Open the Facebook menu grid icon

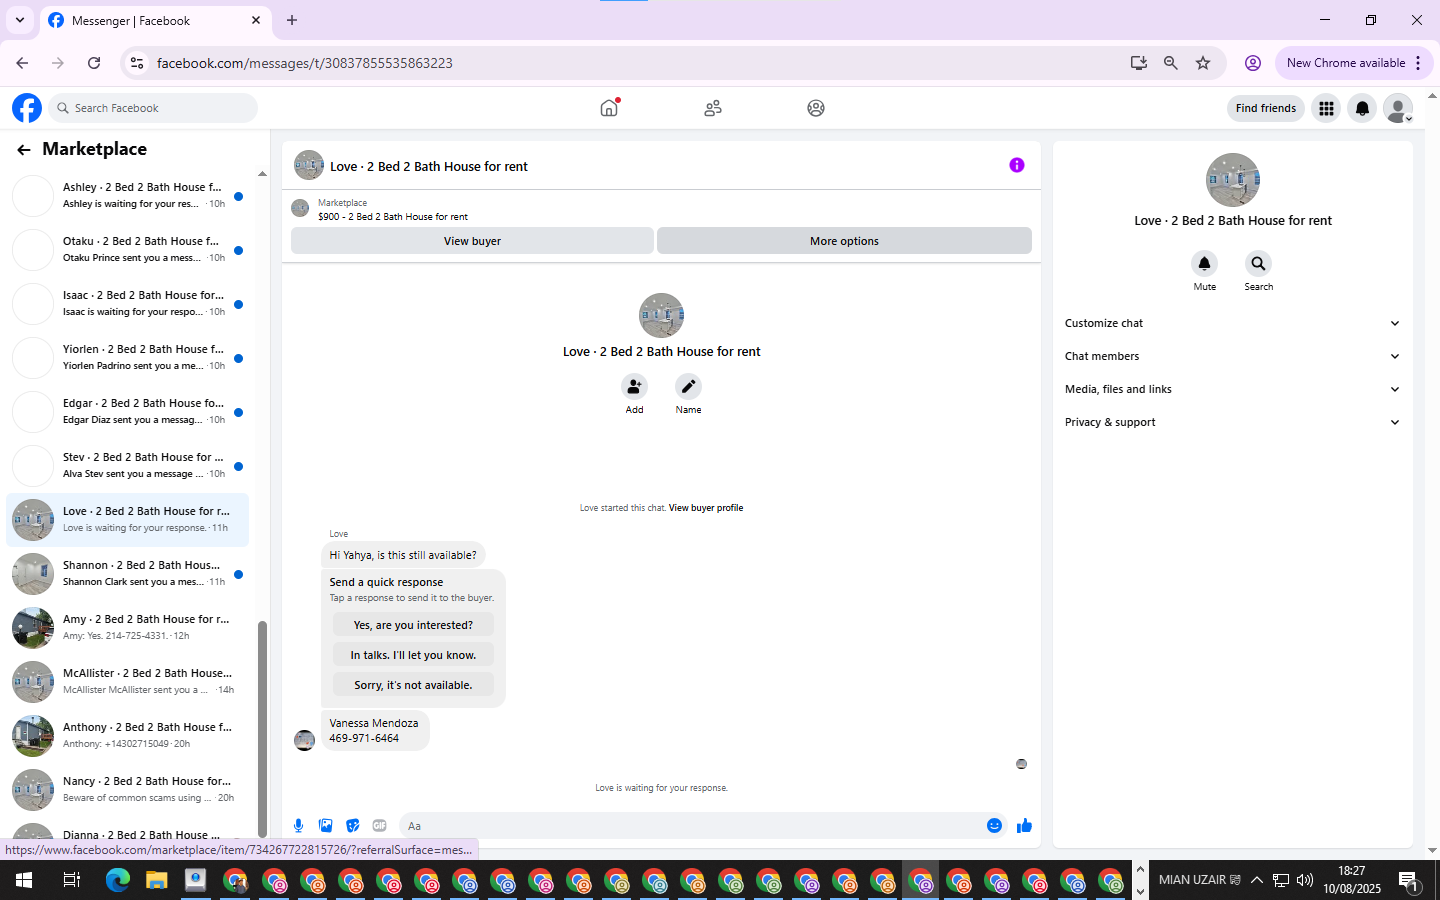click(x=1326, y=108)
